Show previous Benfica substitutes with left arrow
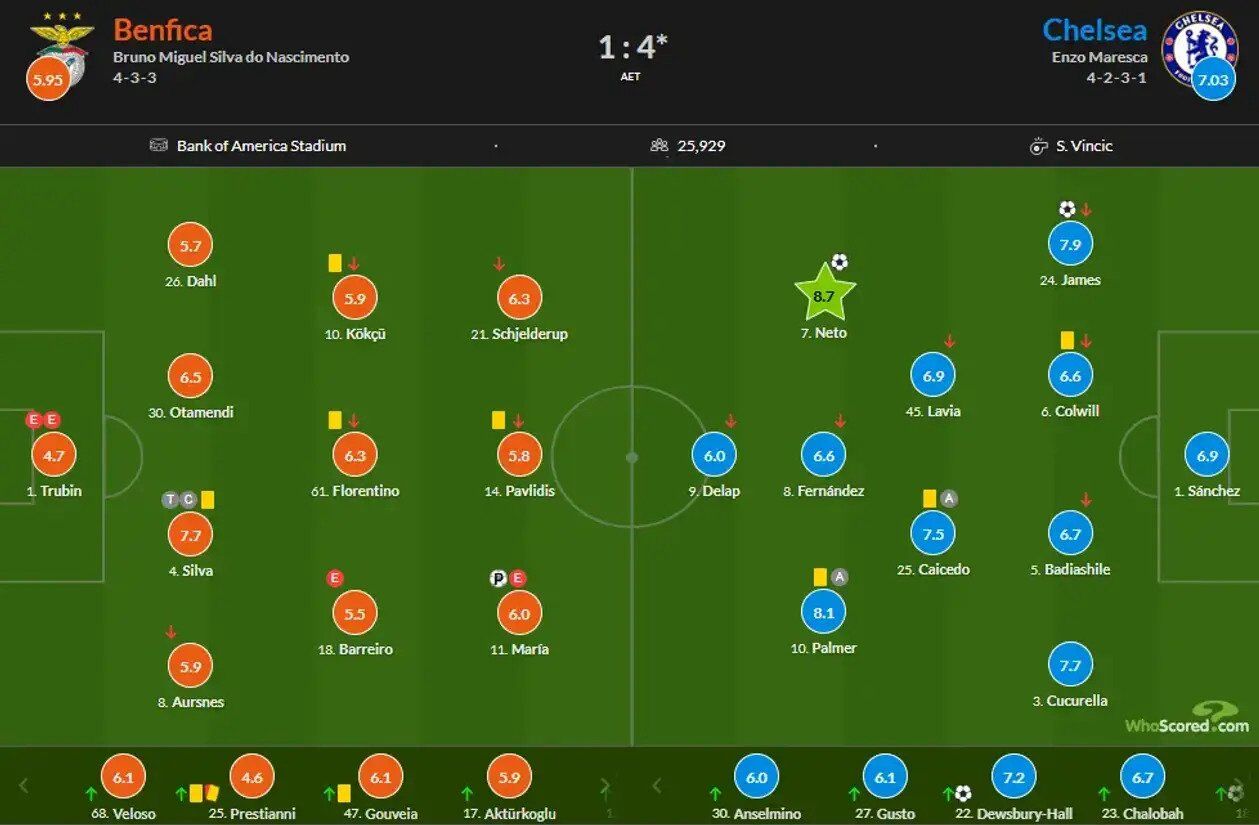Screen dimensions: 1259x825 pos(25,785)
